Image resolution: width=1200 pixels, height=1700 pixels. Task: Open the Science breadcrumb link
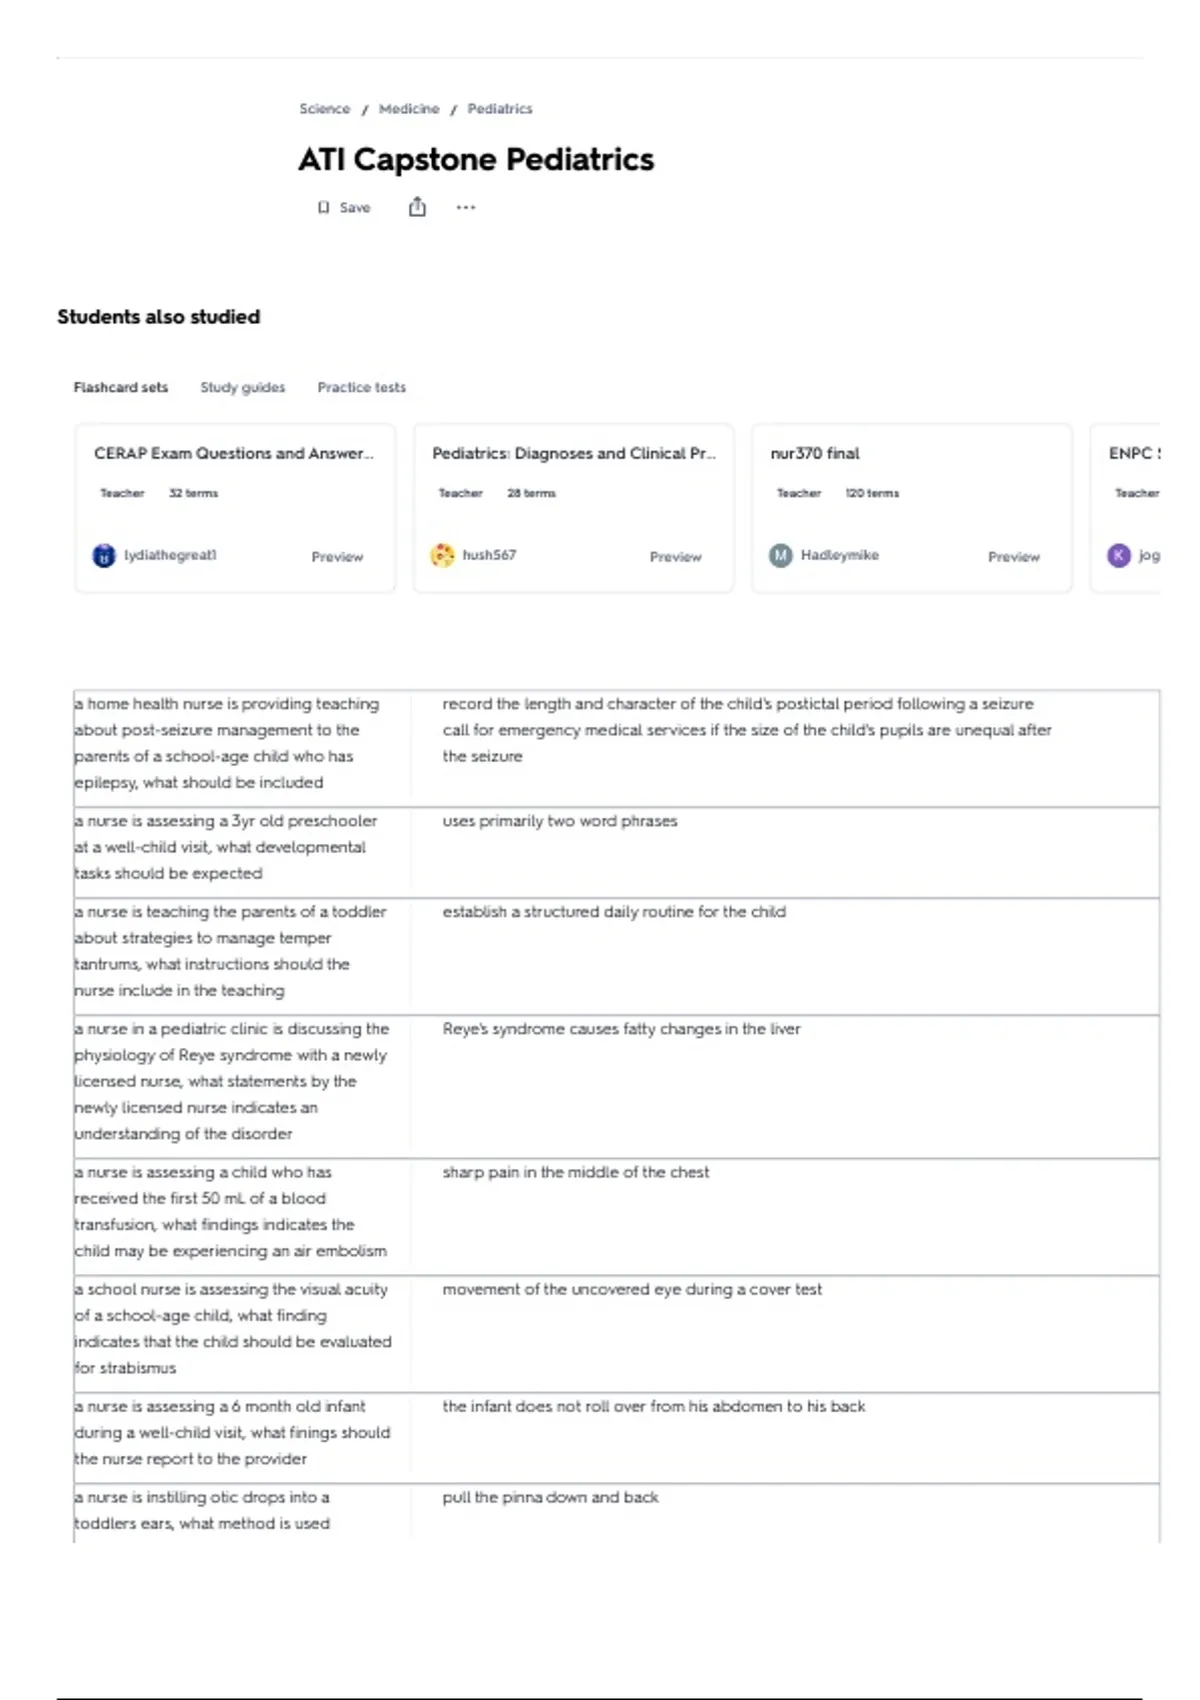tap(325, 108)
